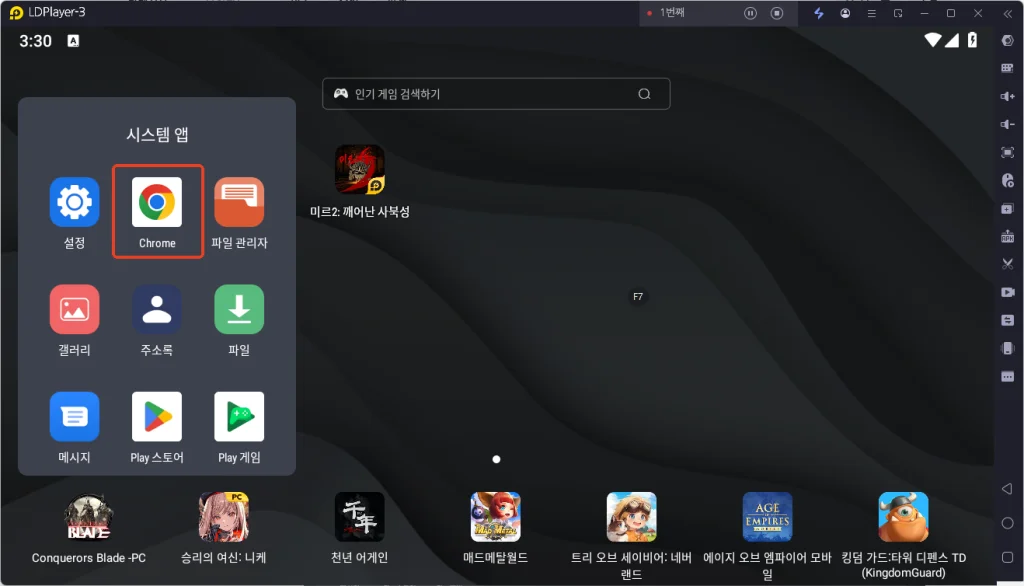Click the F7 key-mapping marker
The image size is (1024, 586).
[638, 297]
